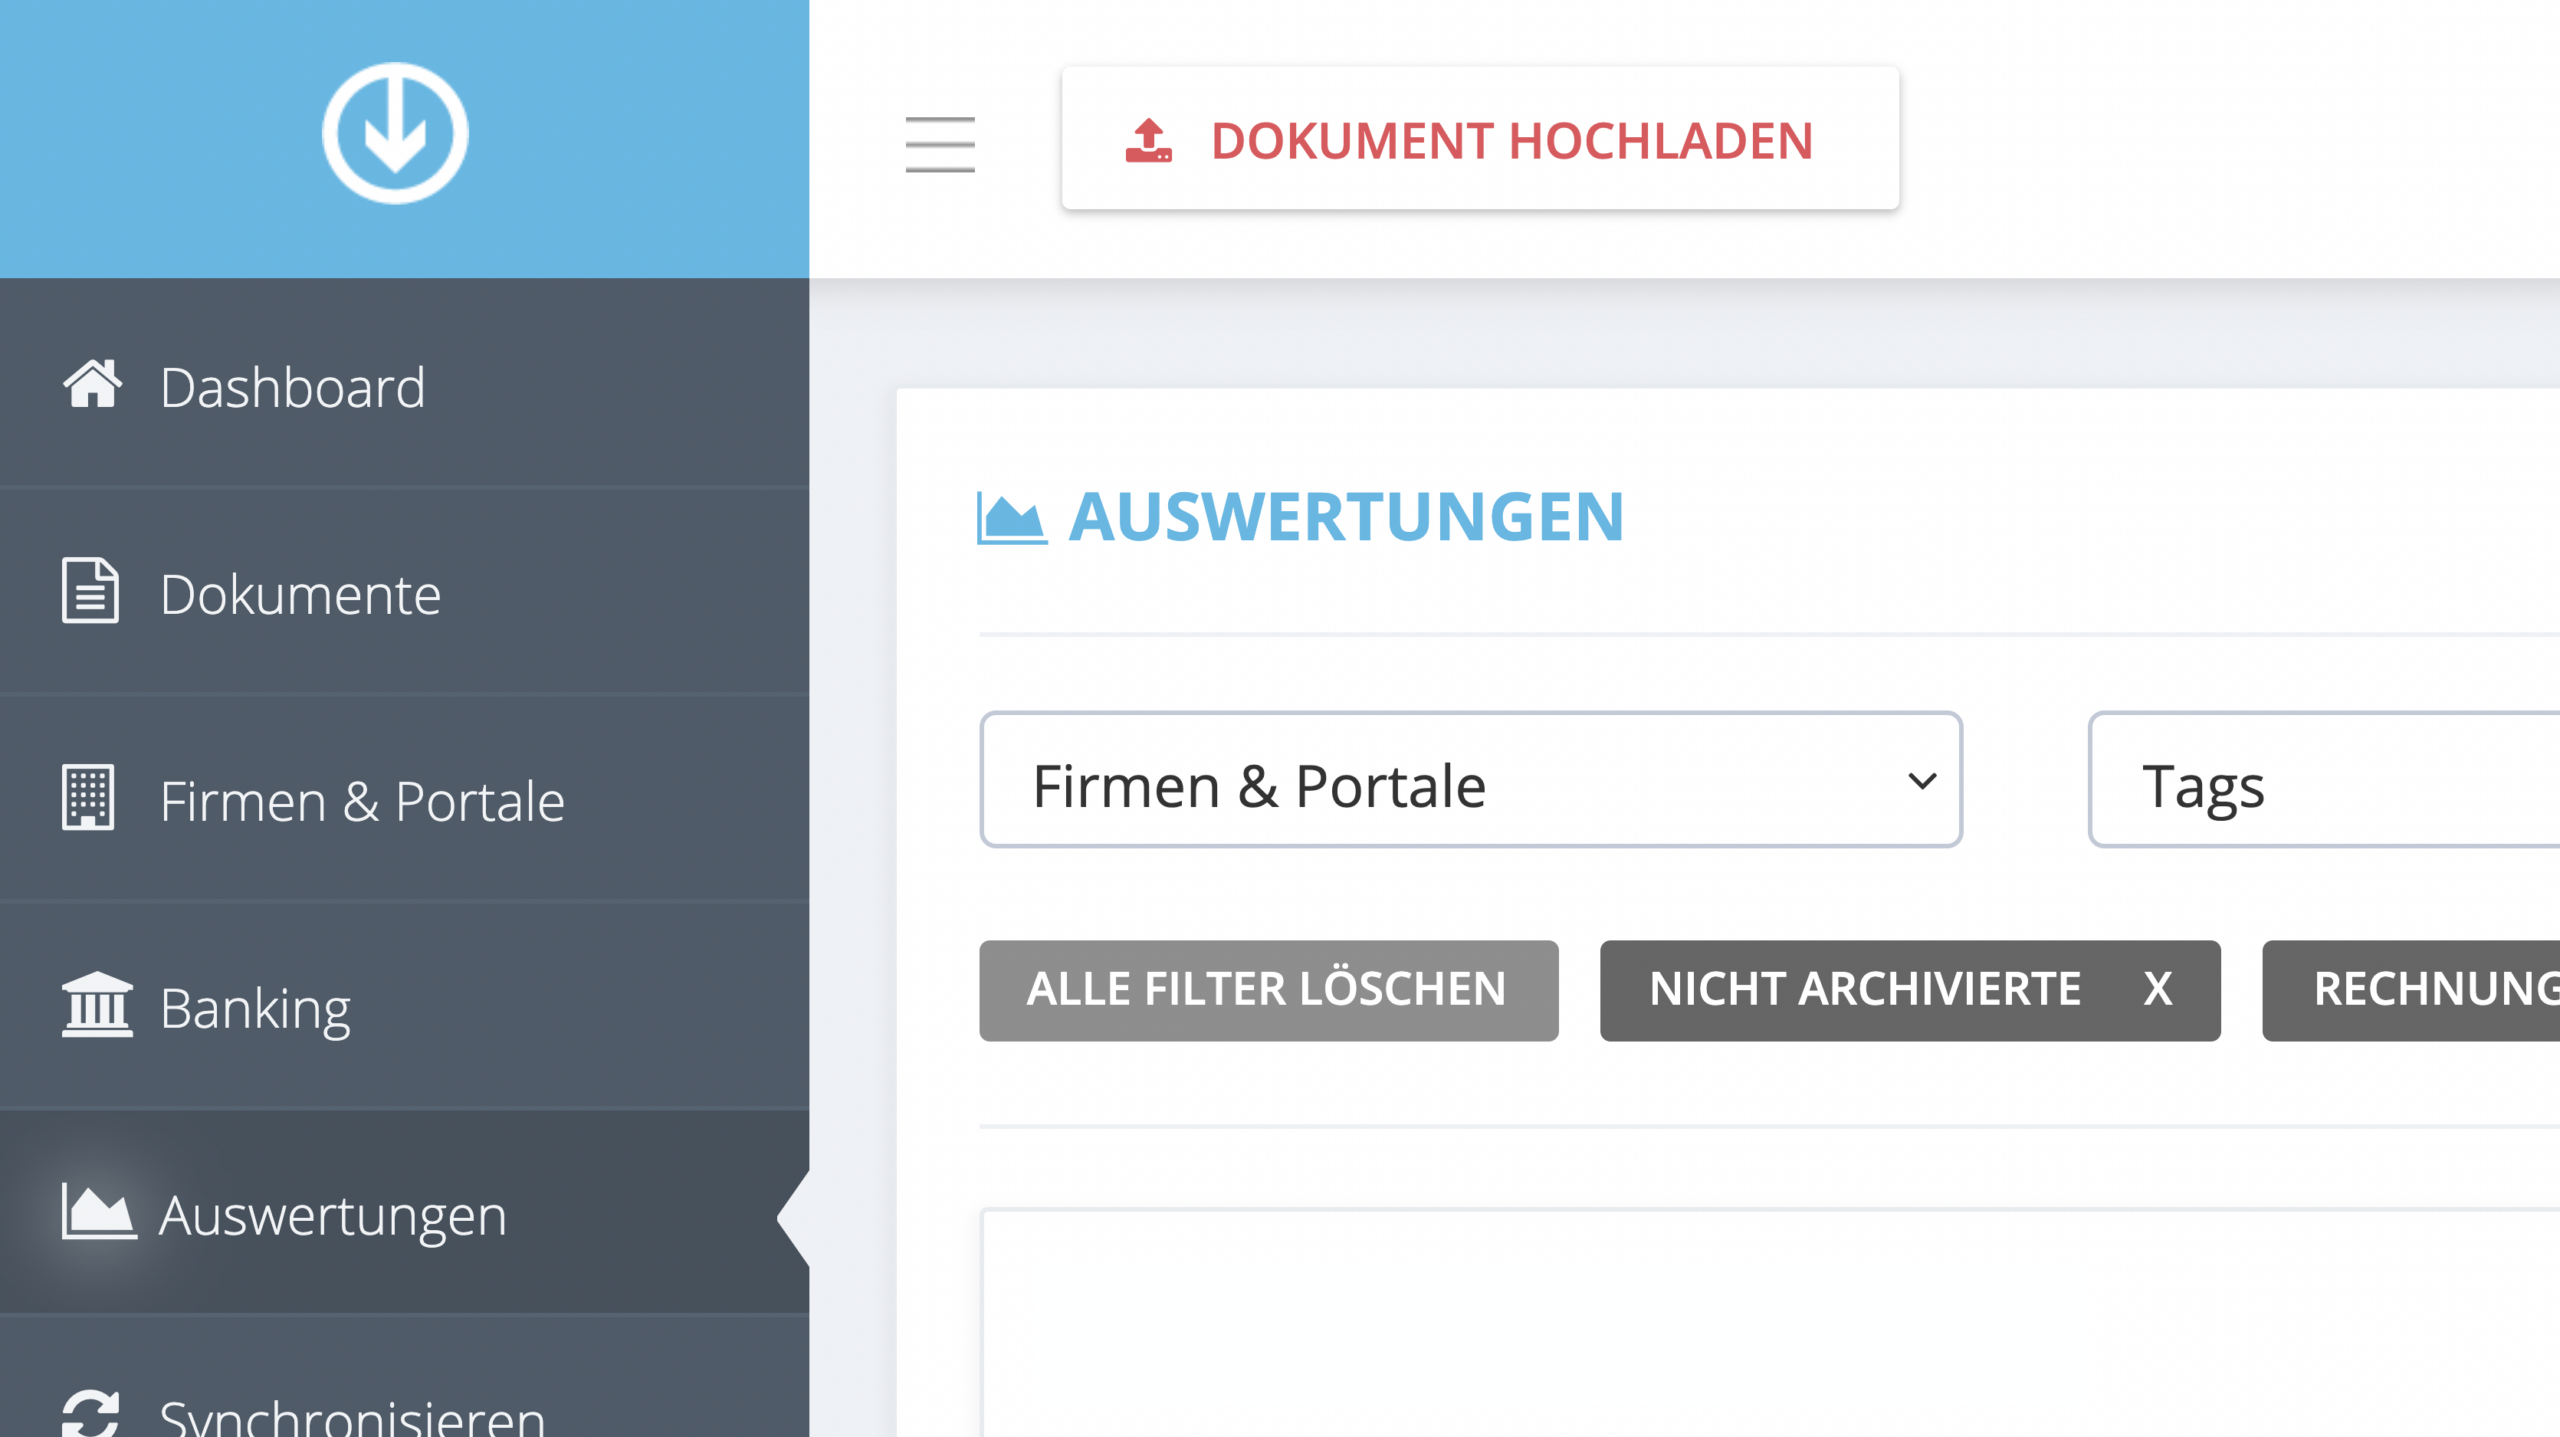The image size is (2560, 1437).
Task: Click DOKUMENT HOCHLADEN button
Action: click(1480, 139)
